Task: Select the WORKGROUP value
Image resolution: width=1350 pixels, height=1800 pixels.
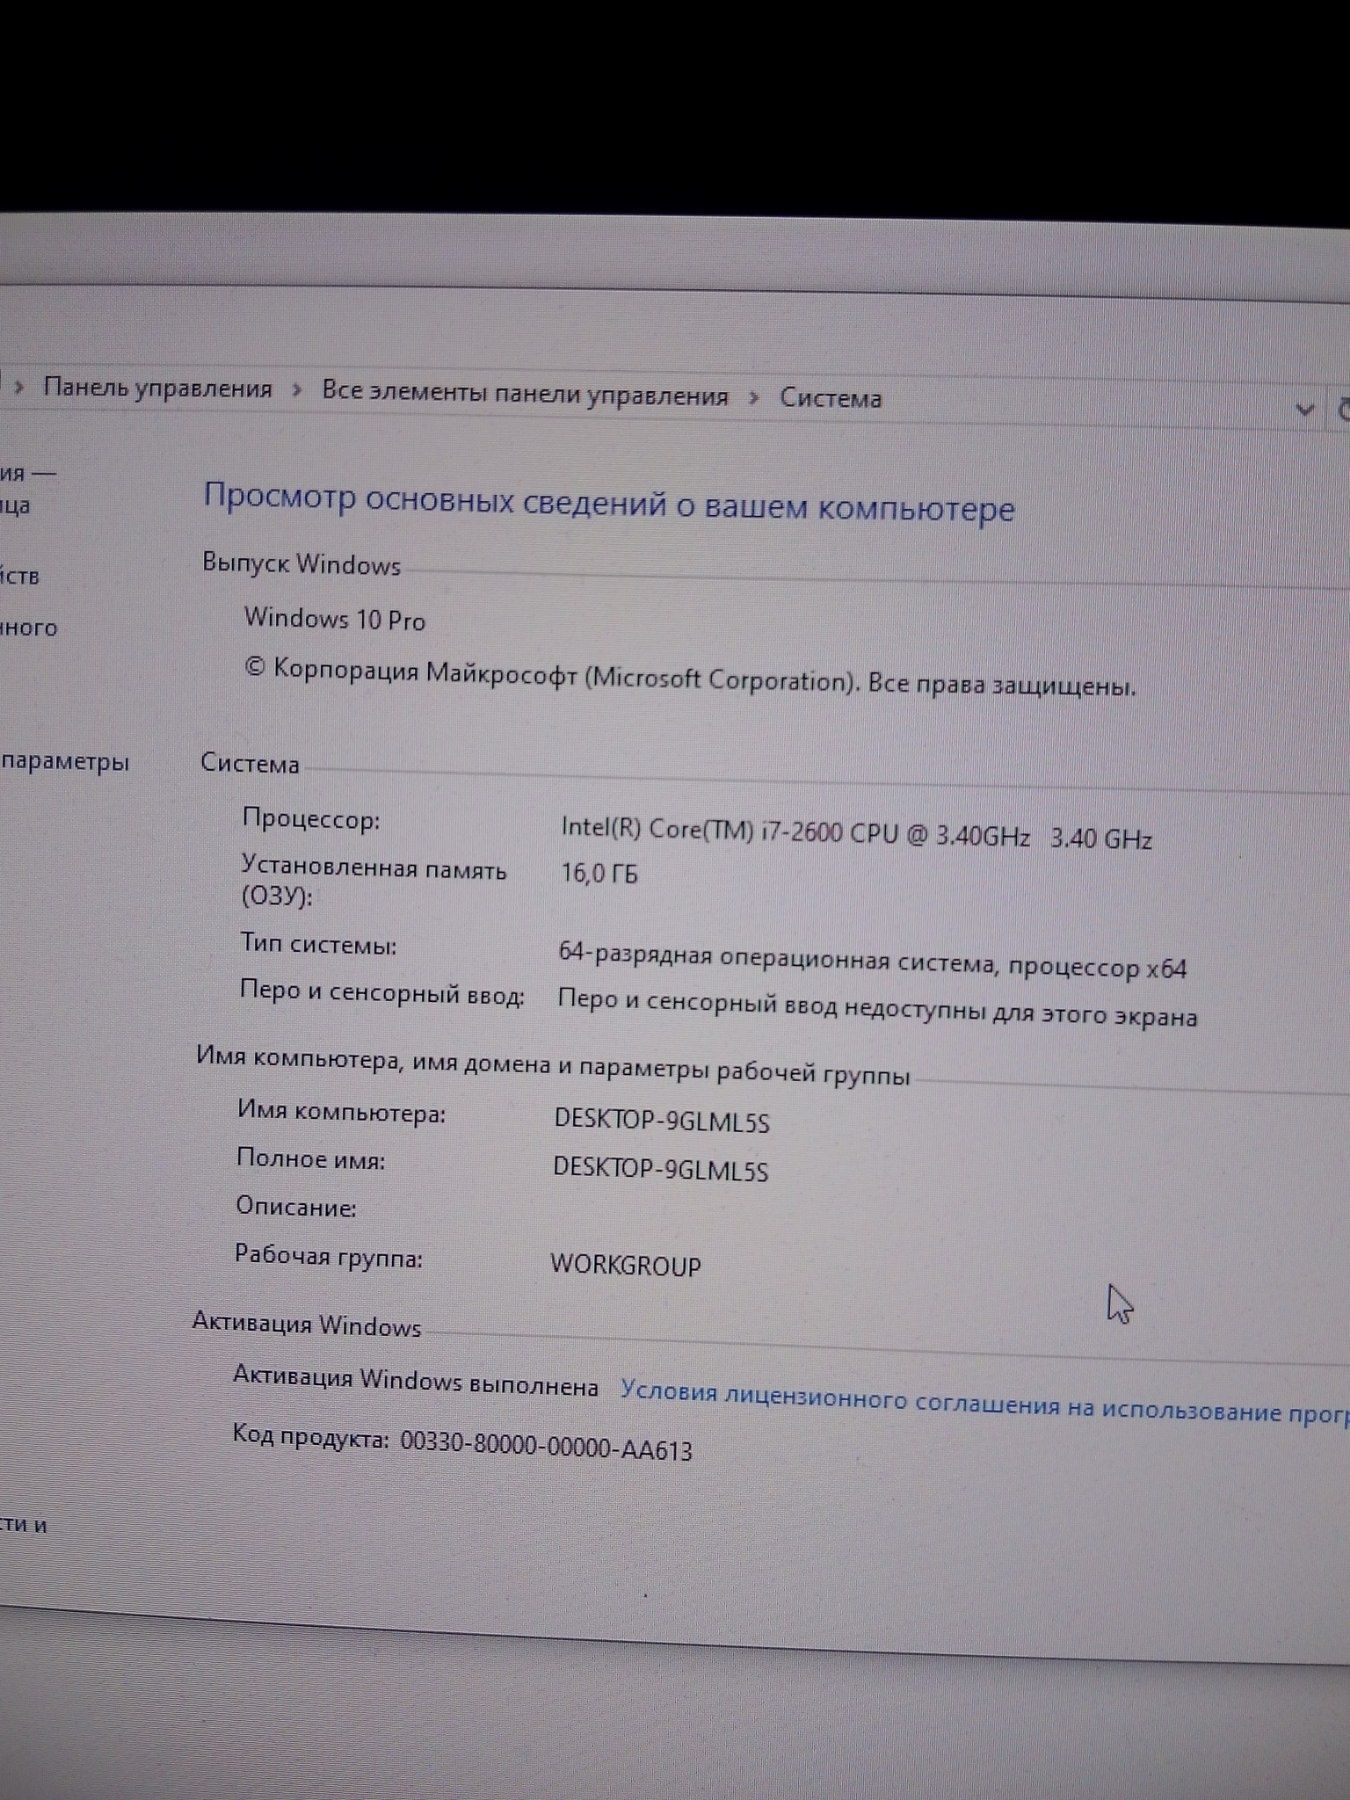Action: pyautogui.click(x=626, y=1265)
